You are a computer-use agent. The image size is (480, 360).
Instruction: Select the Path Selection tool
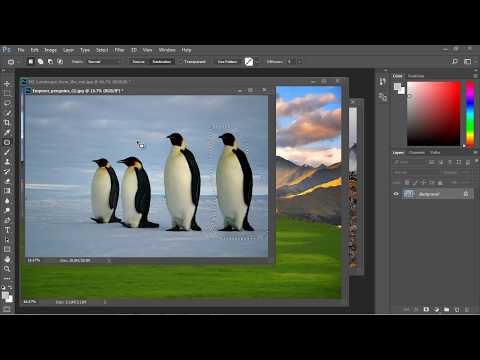click(7, 239)
